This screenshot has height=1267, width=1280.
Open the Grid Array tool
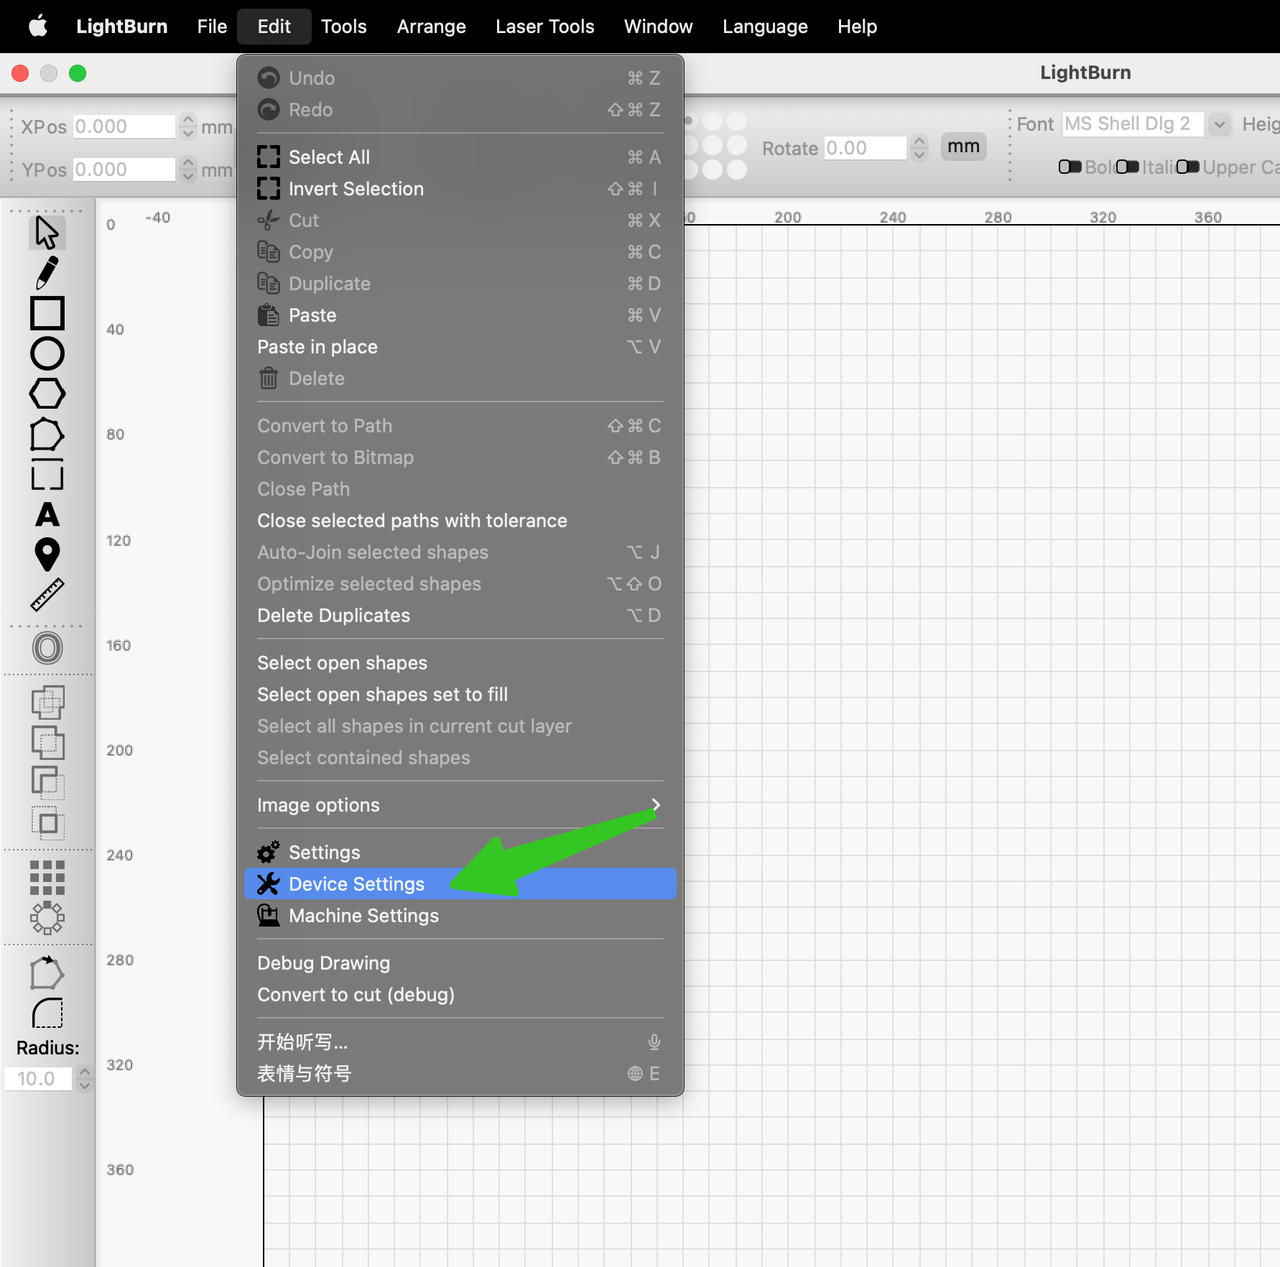tap(47, 877)
